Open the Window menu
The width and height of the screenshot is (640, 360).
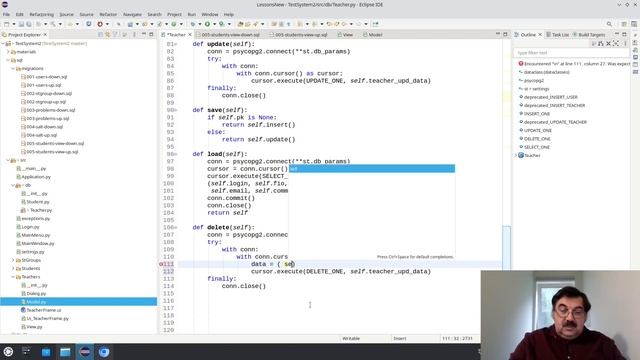click(x=210, y=14)
